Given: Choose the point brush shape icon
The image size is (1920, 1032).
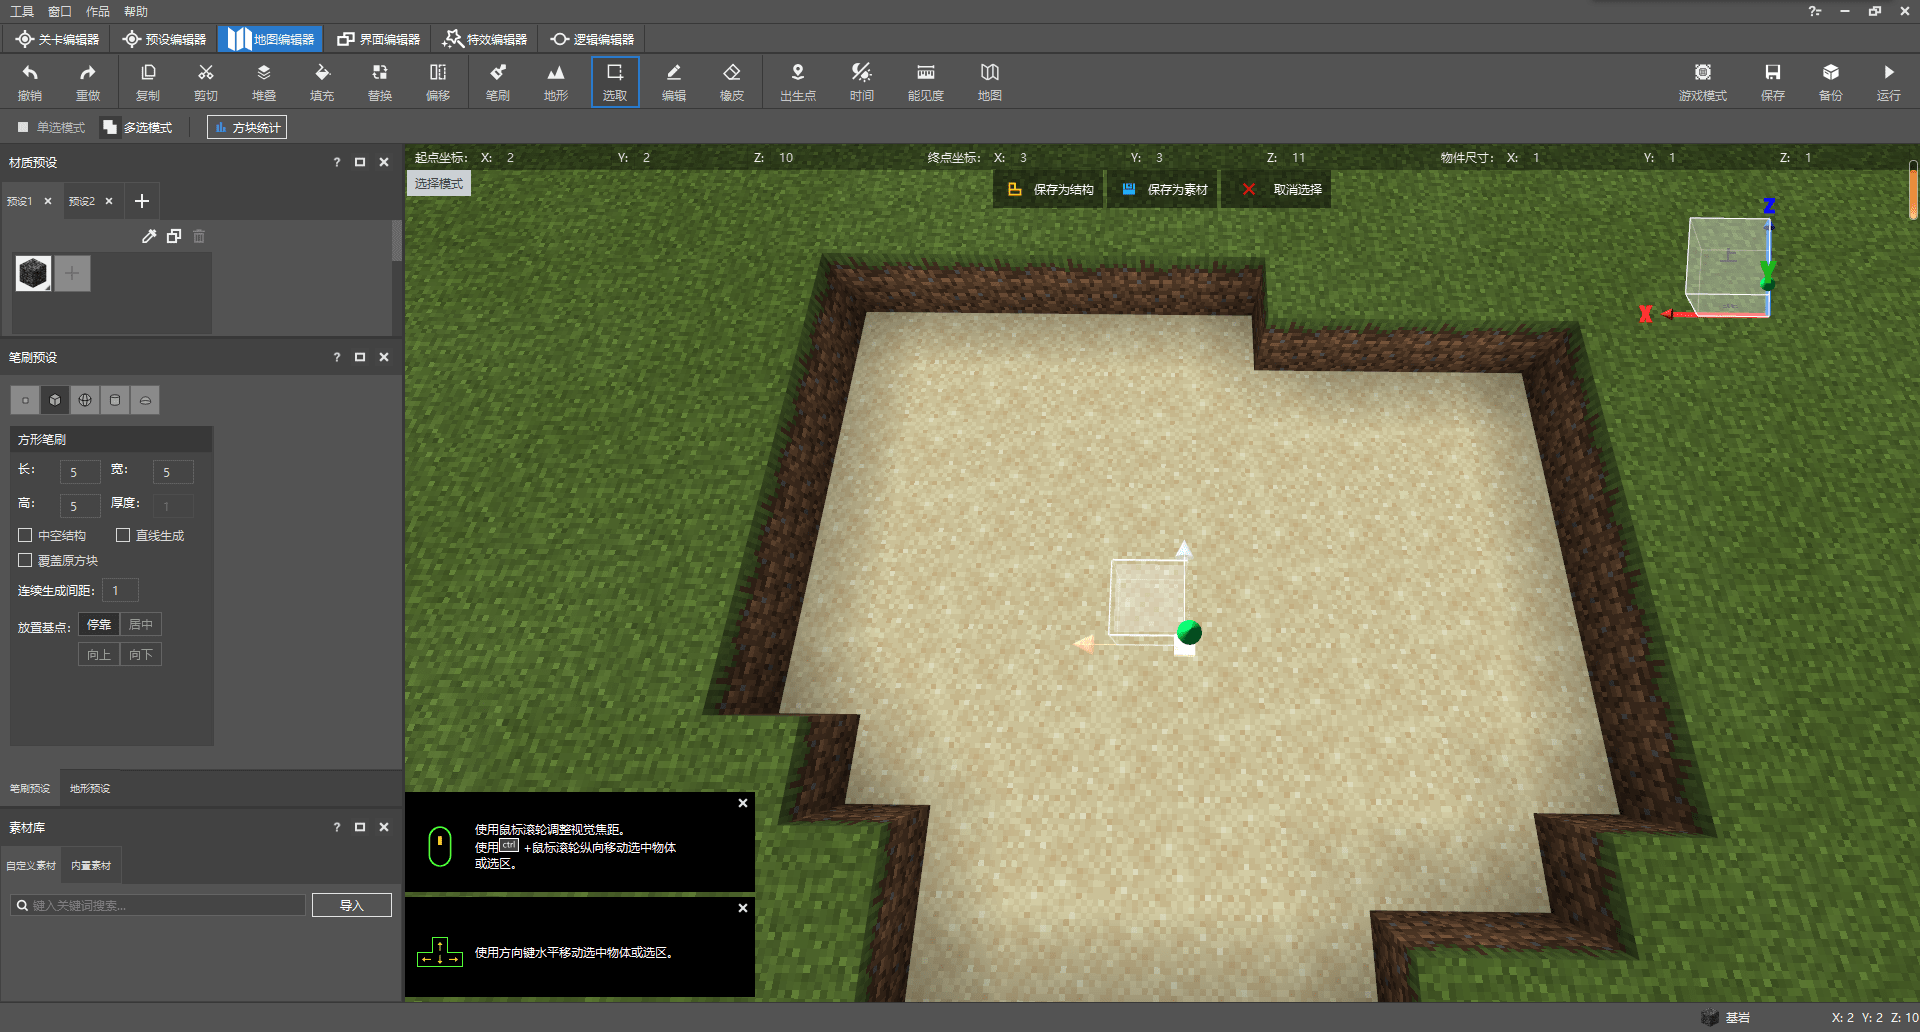Looking at the screenshot, I should pyautogui.click(x=25, y=400).
